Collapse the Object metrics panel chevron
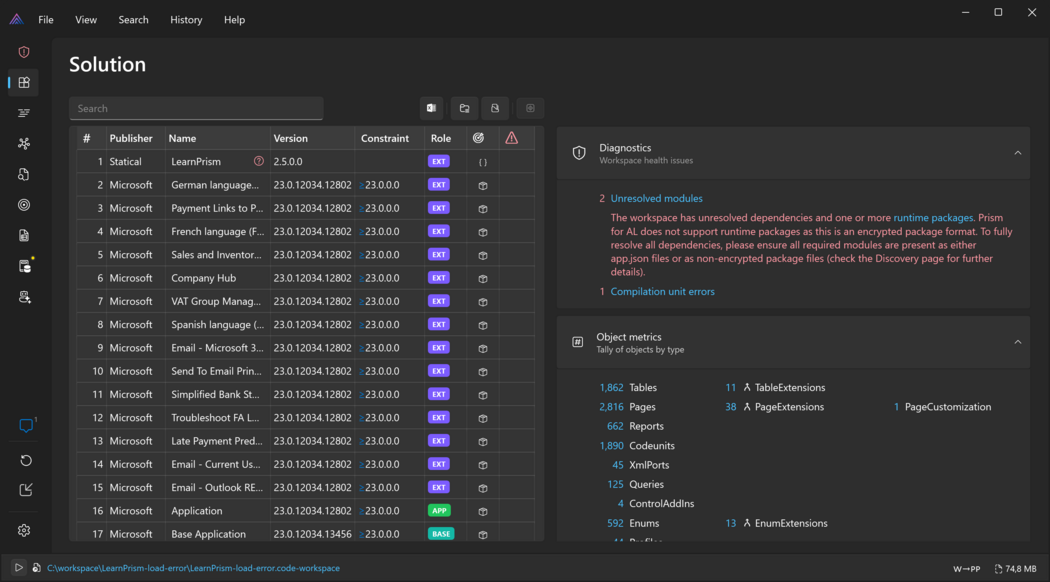Viewport: 1050px width, 582px height. click(x=1017, y=342)
